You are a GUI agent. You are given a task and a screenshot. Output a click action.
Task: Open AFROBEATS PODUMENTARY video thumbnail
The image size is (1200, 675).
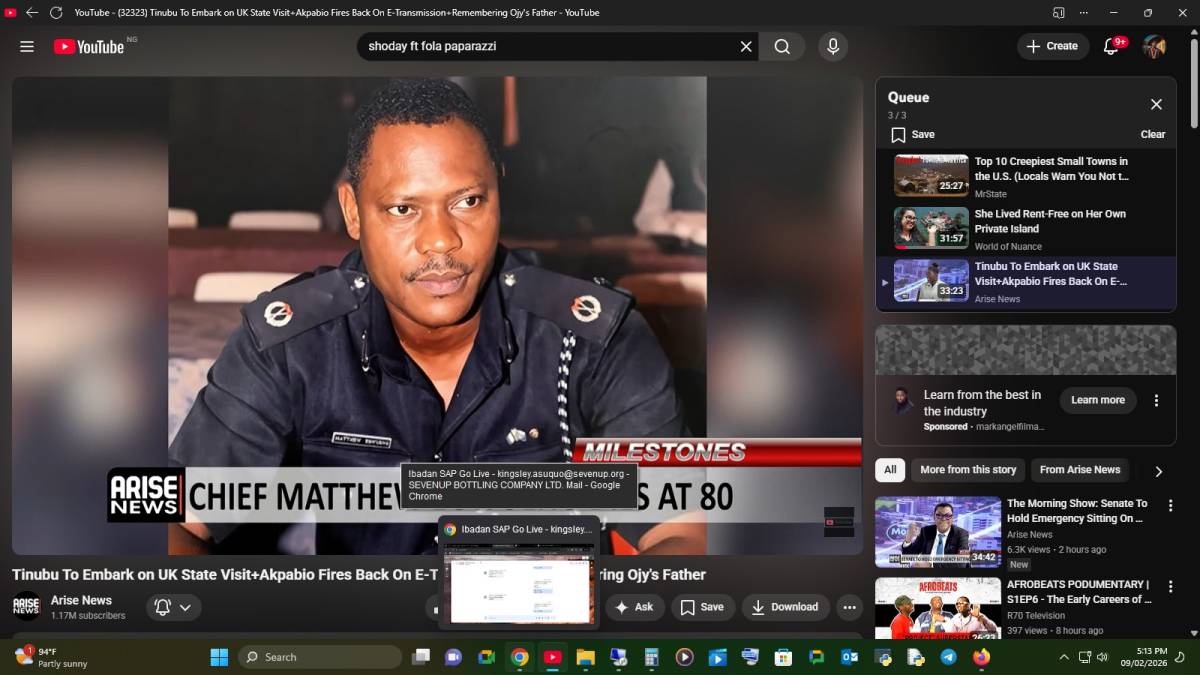938,608
